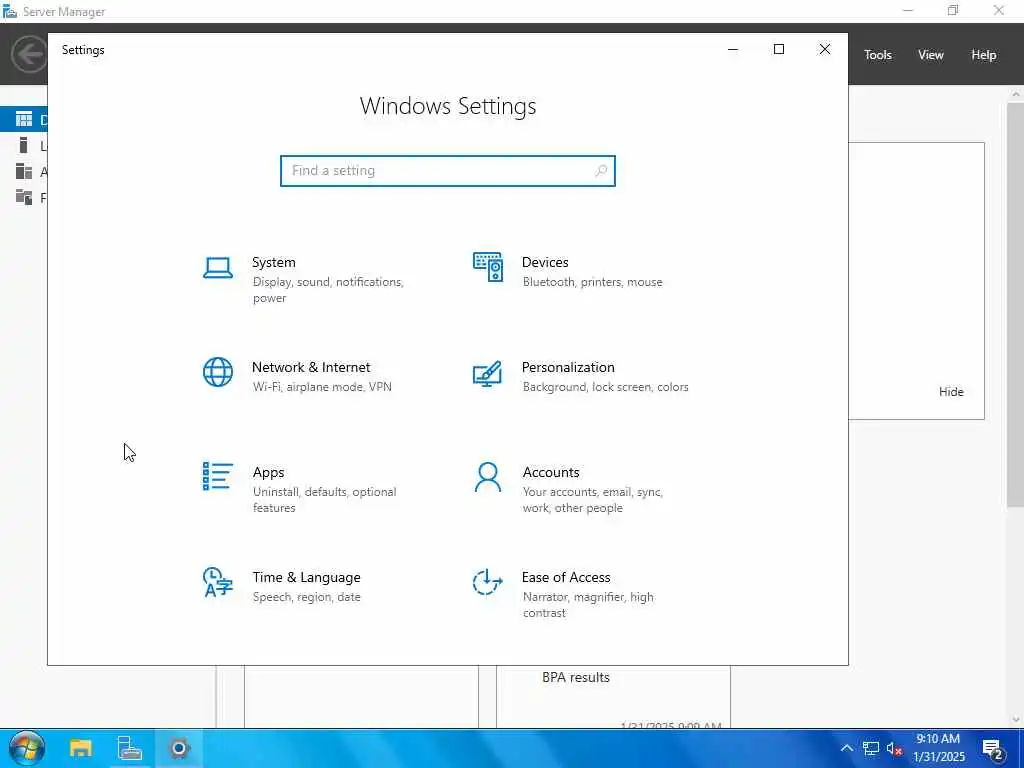This screenshot has width=1024, height=768.
Task: Show hidden tray icons chevron
Action: click(847, 748)
